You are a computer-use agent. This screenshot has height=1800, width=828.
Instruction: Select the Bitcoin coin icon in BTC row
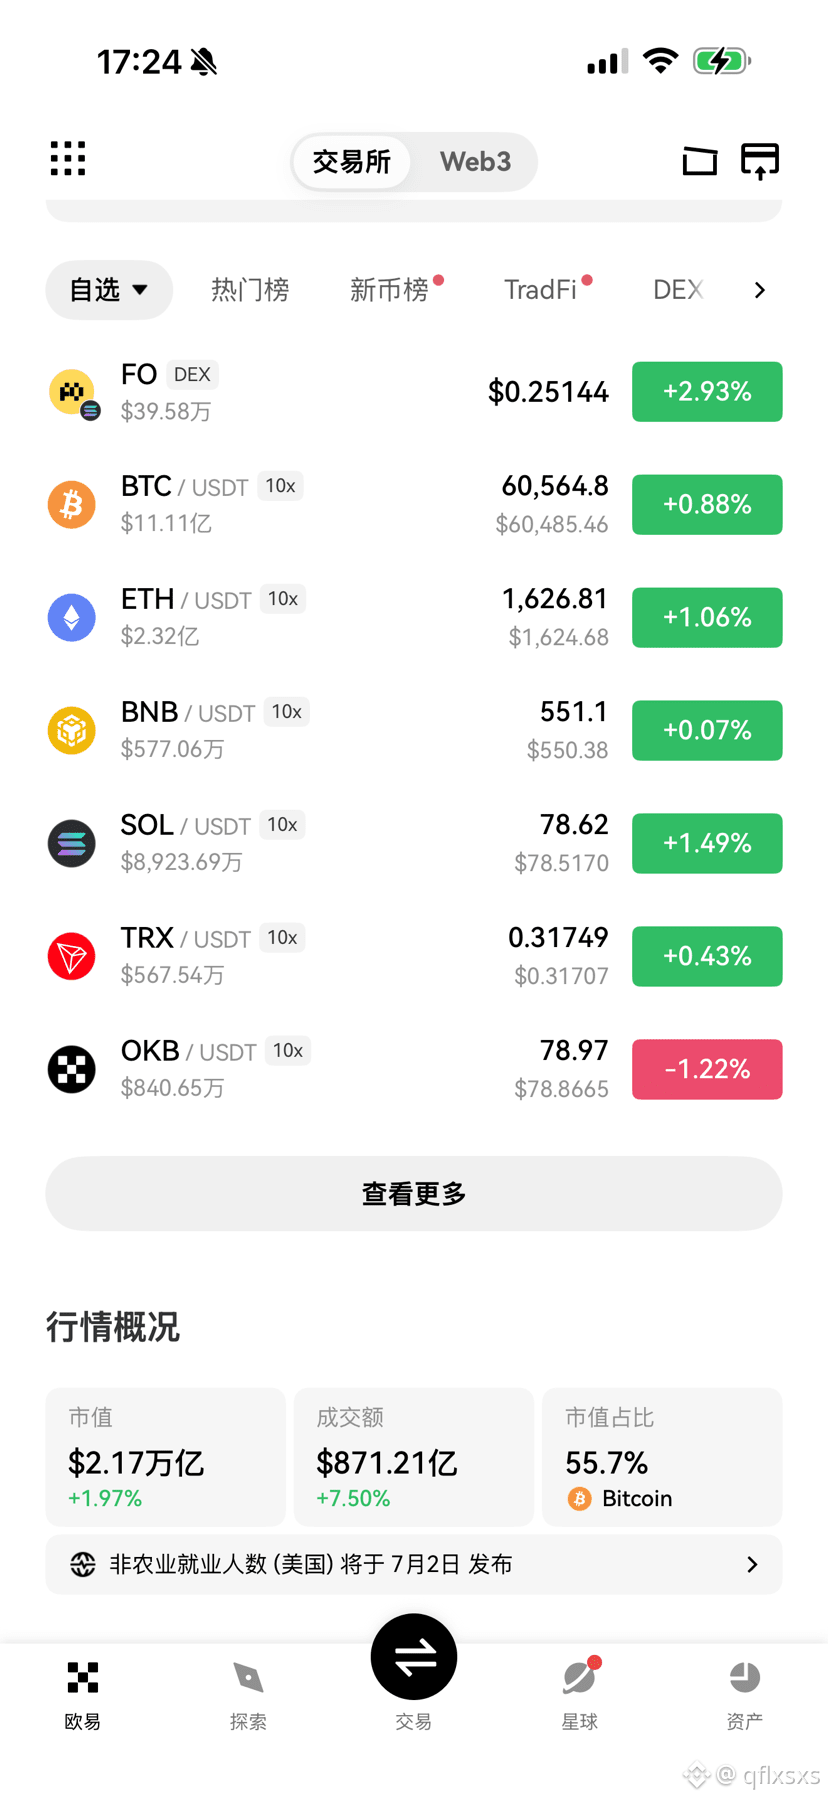click(72, 504)
